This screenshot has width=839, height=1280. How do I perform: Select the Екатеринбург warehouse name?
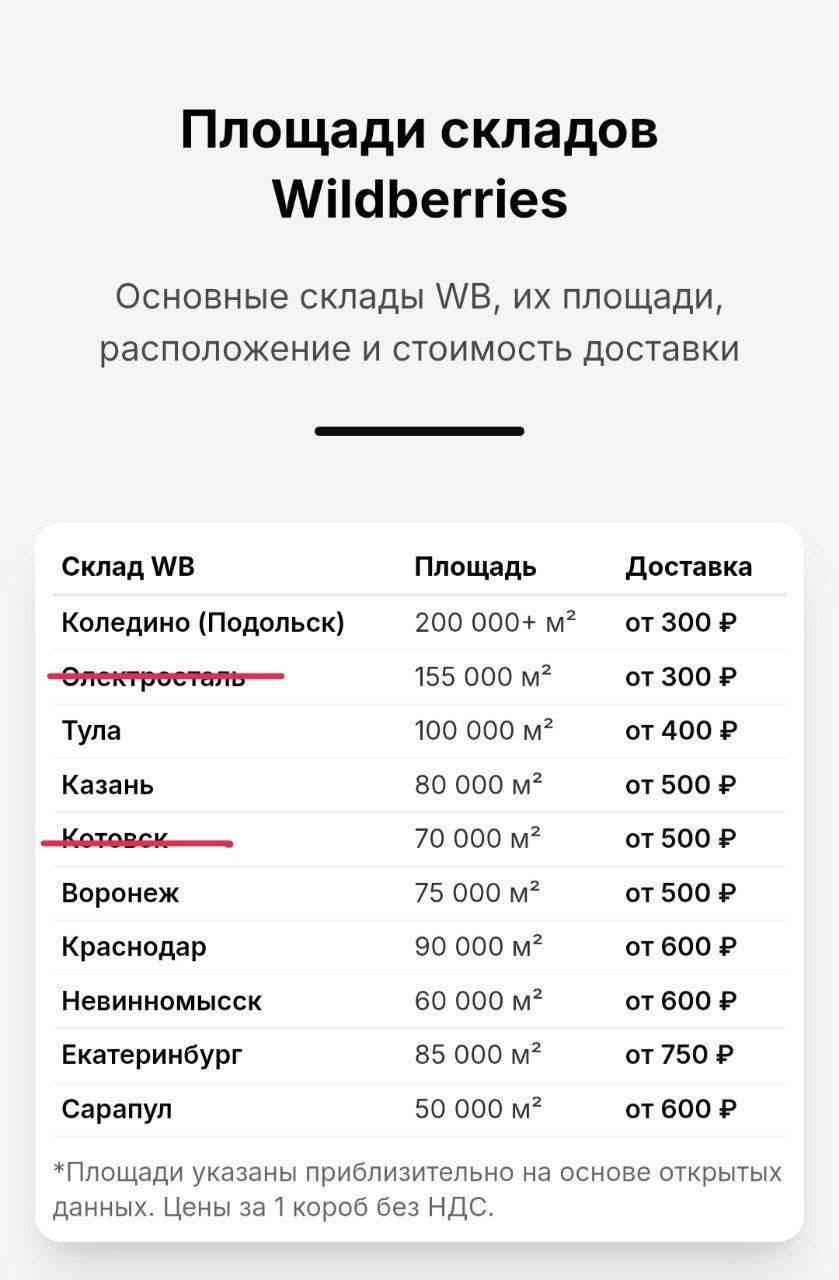point(152,1055)
